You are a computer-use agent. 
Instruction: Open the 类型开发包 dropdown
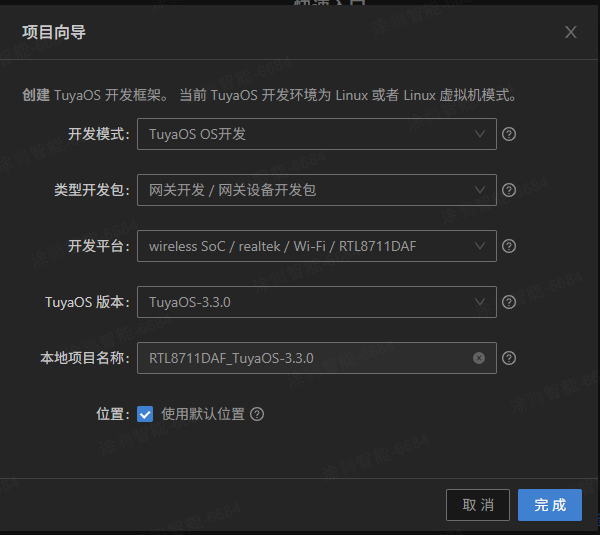tap(317, 190)
